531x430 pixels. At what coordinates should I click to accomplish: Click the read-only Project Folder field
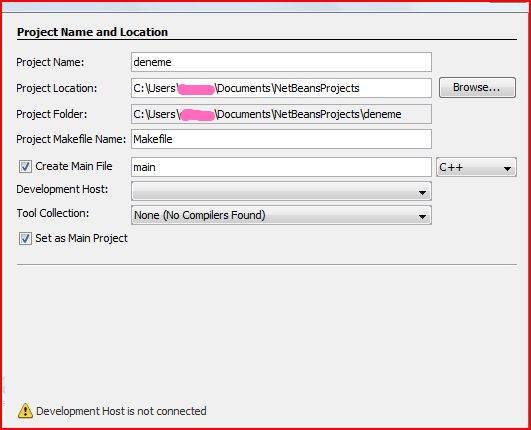(281, 114)
